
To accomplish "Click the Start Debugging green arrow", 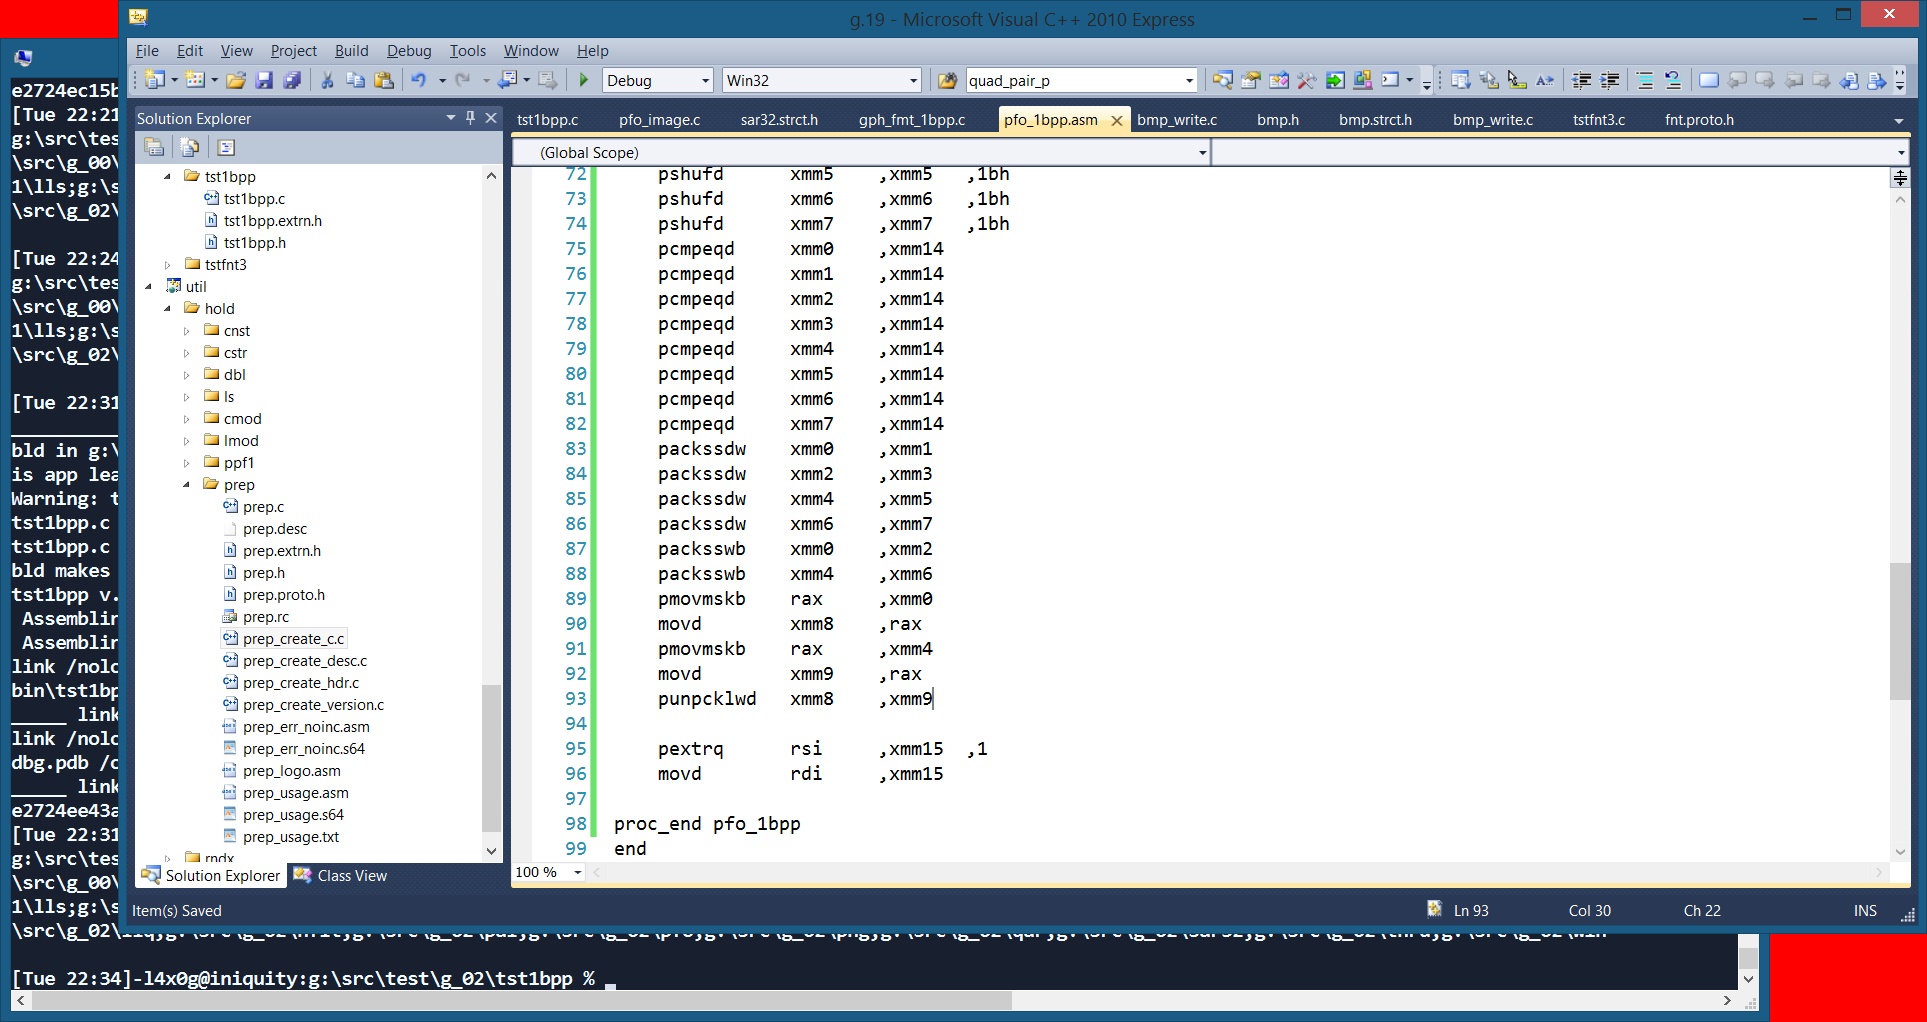I will [584, 80].
